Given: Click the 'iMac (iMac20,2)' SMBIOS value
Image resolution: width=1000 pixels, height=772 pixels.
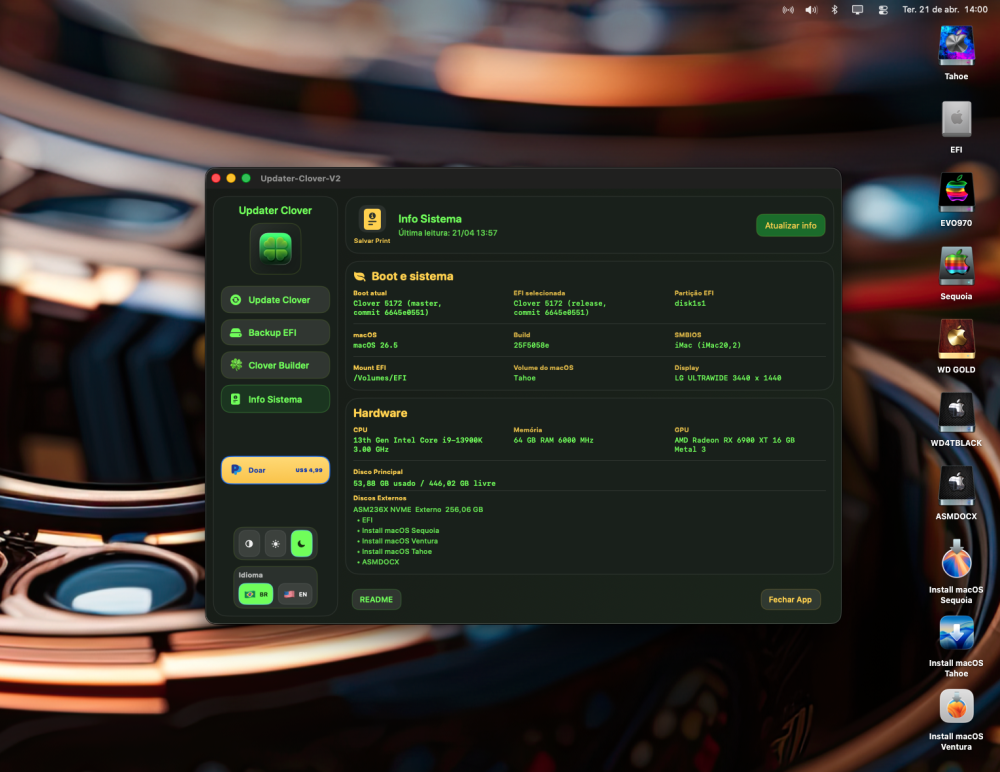Looking at the screenshot, I should 708,345.
